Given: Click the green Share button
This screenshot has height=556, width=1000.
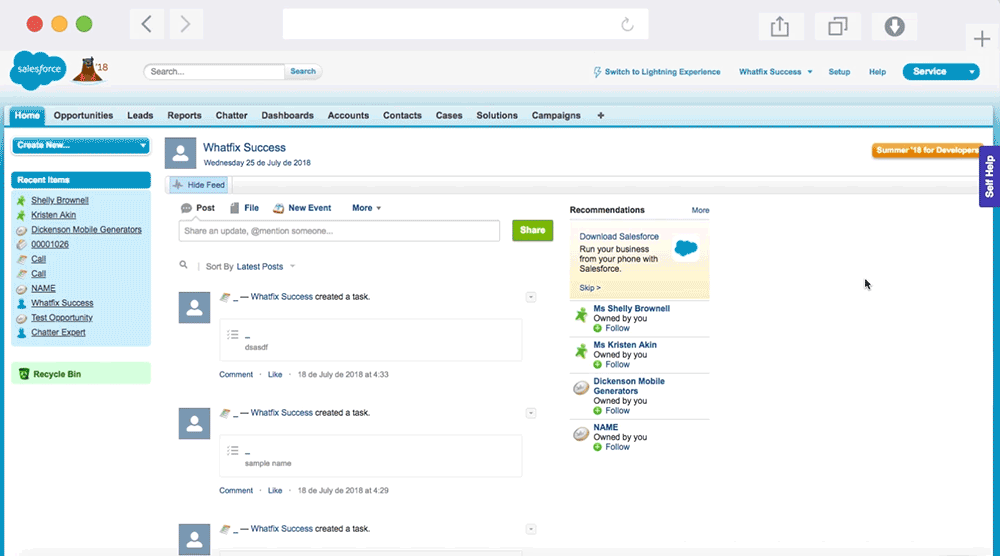Looking at the screenshot, I should pyautogui.click(x=533, y=230).
